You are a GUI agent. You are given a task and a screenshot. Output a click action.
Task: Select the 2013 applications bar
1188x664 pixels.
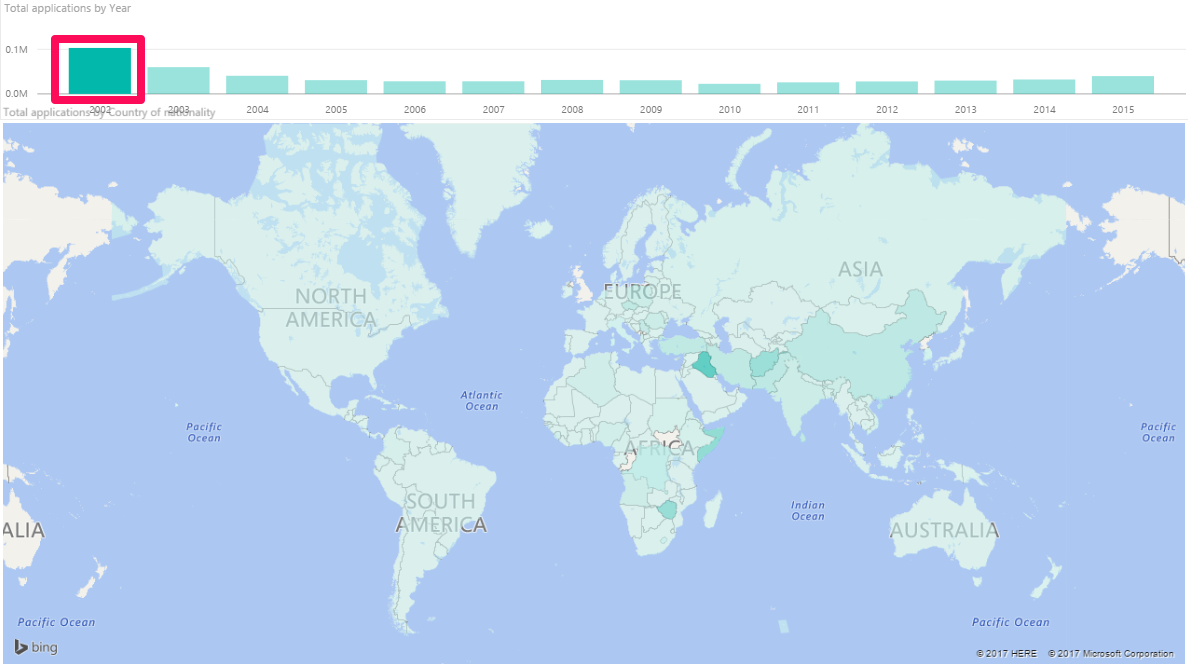(965, 87)
